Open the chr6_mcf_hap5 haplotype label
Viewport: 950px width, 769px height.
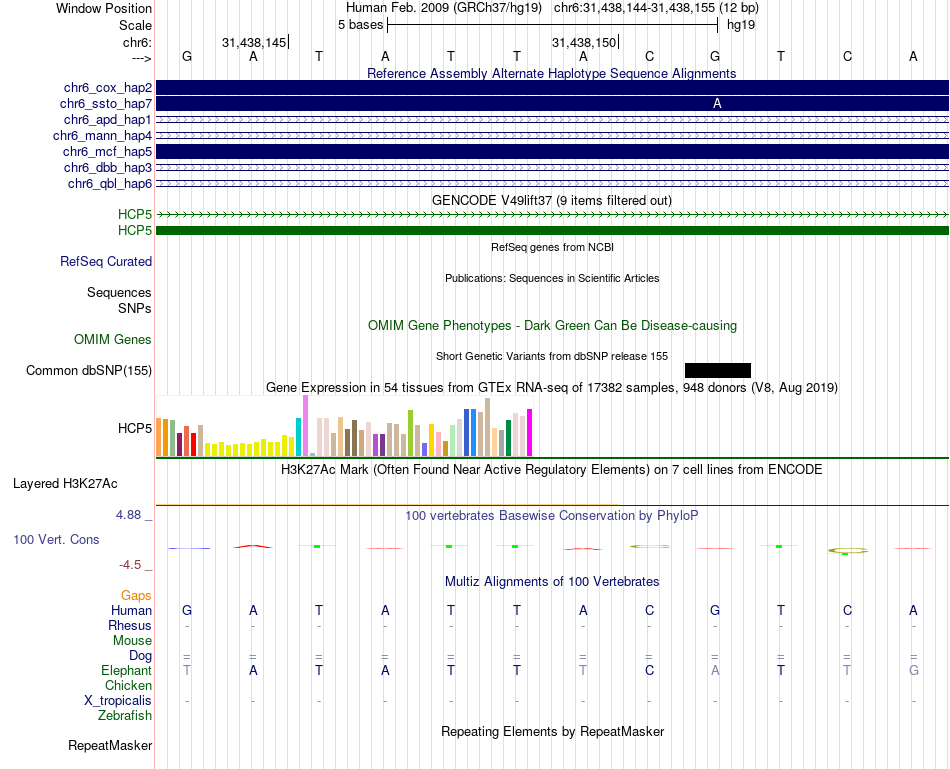click(x=107, y=151)
